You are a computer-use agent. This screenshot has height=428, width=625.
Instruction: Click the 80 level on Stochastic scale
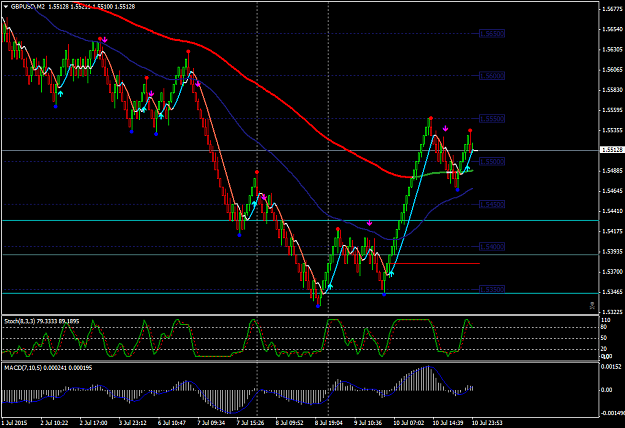point(604,327)
